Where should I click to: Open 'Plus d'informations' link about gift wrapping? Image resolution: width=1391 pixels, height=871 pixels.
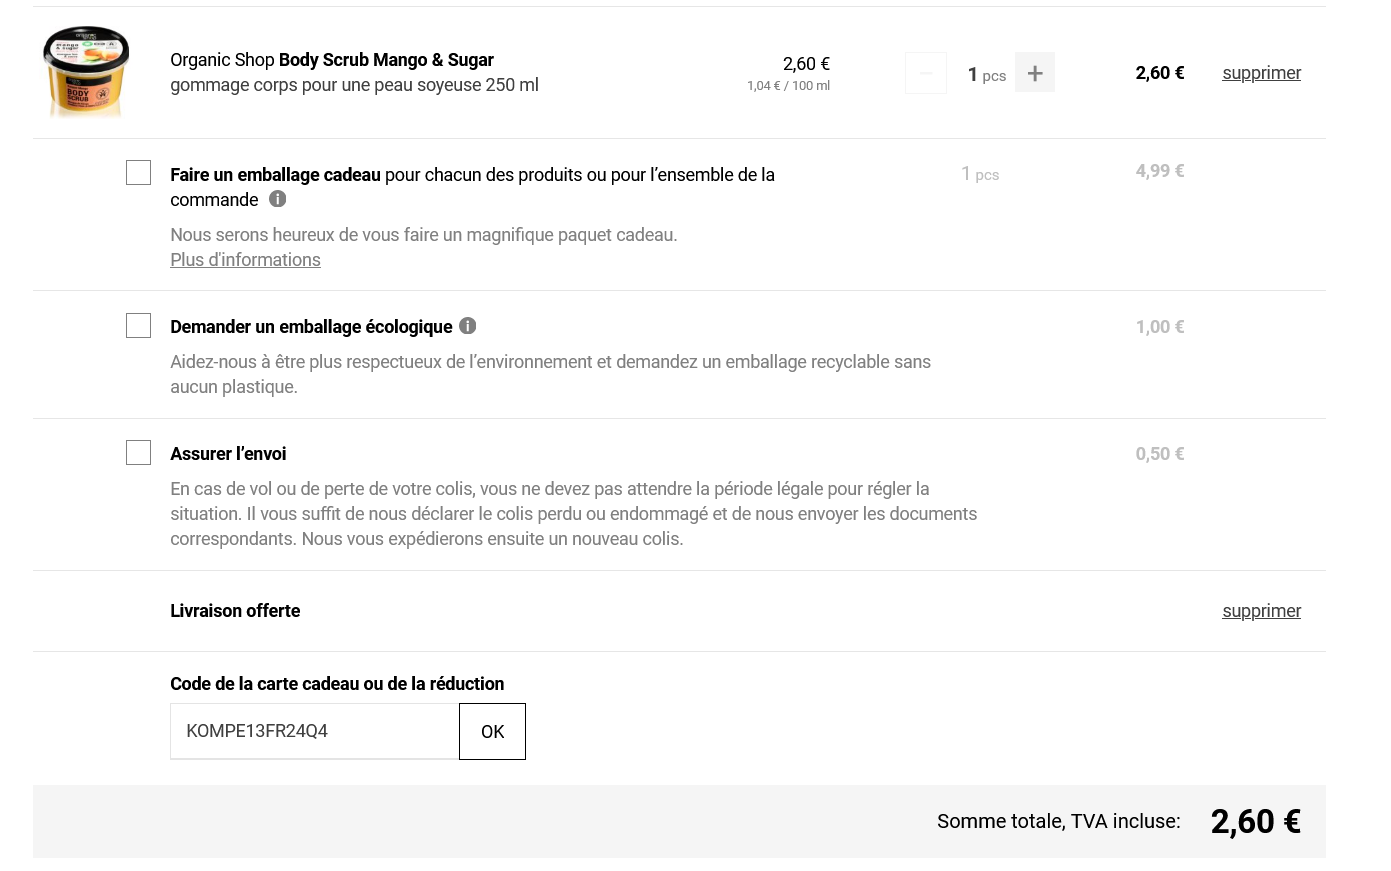click(x=245, y=260)
